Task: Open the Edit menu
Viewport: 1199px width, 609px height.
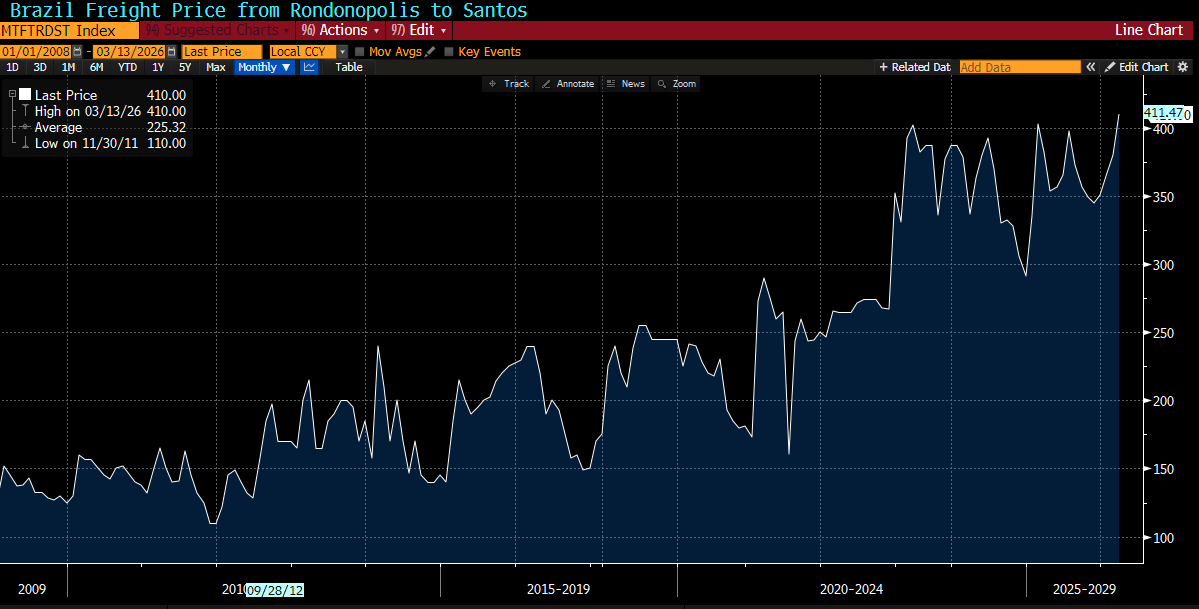Action: point(419,30)
